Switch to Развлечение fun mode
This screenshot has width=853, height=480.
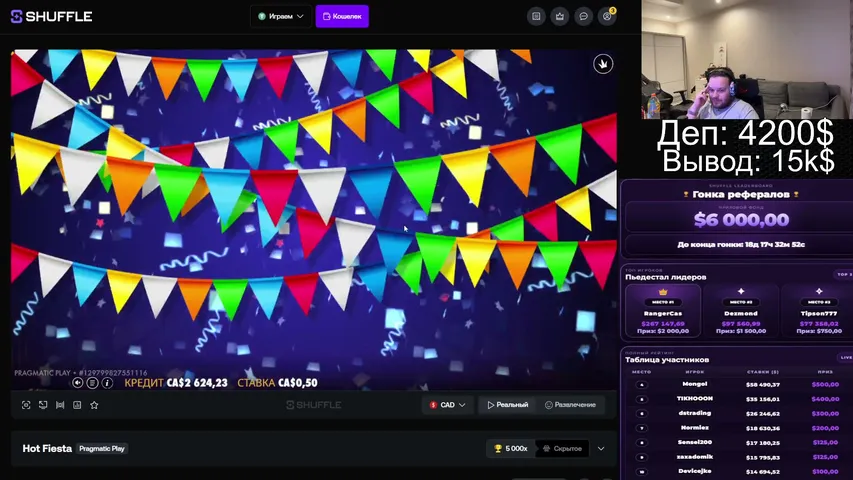tap(570, 405)
